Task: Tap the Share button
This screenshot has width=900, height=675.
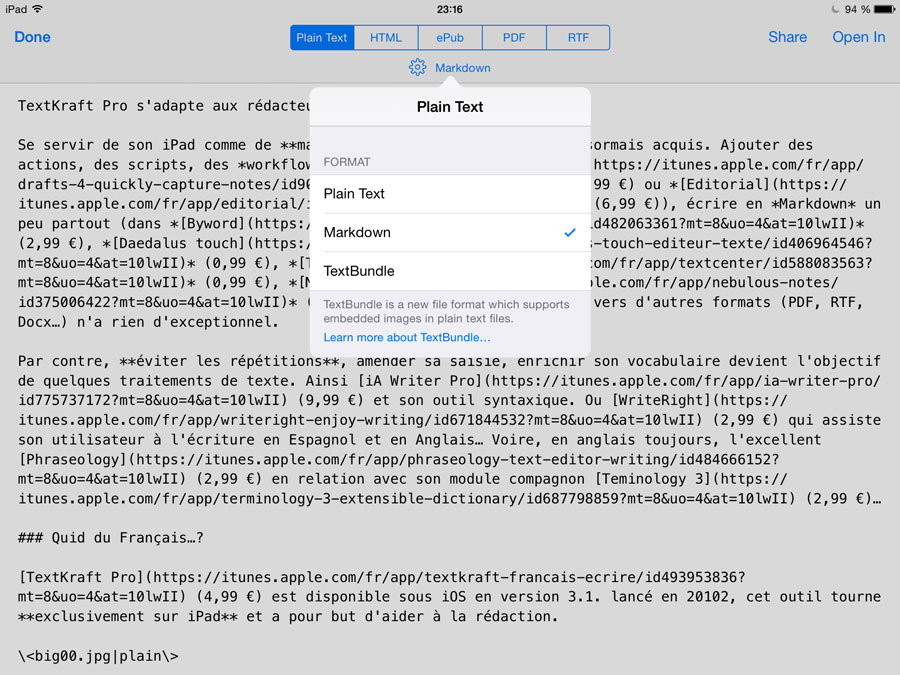Action: click(x=788, y=37)
